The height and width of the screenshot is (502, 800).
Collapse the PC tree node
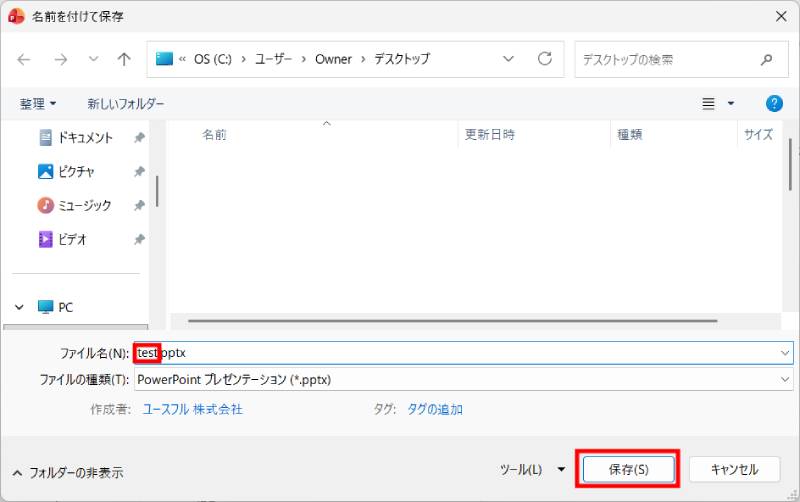pos(19,307)
